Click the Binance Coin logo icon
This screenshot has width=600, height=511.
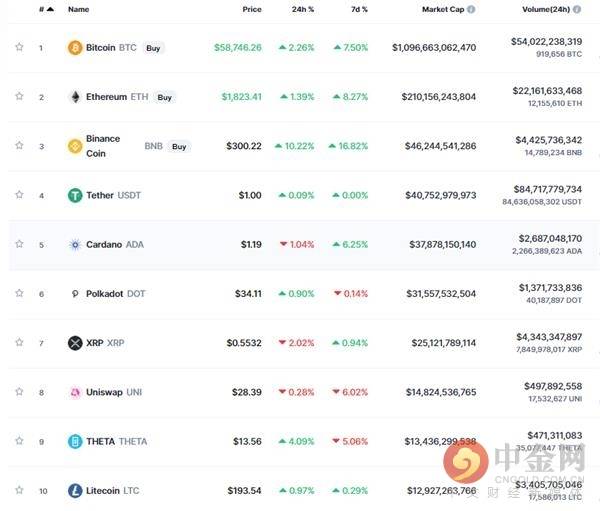tap(75, 146)
